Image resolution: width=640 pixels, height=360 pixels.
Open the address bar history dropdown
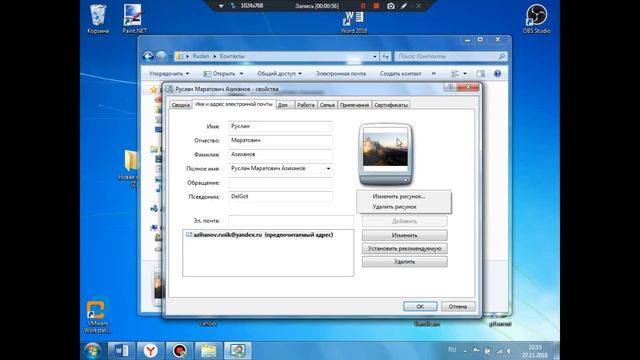(x=375, y=56)
